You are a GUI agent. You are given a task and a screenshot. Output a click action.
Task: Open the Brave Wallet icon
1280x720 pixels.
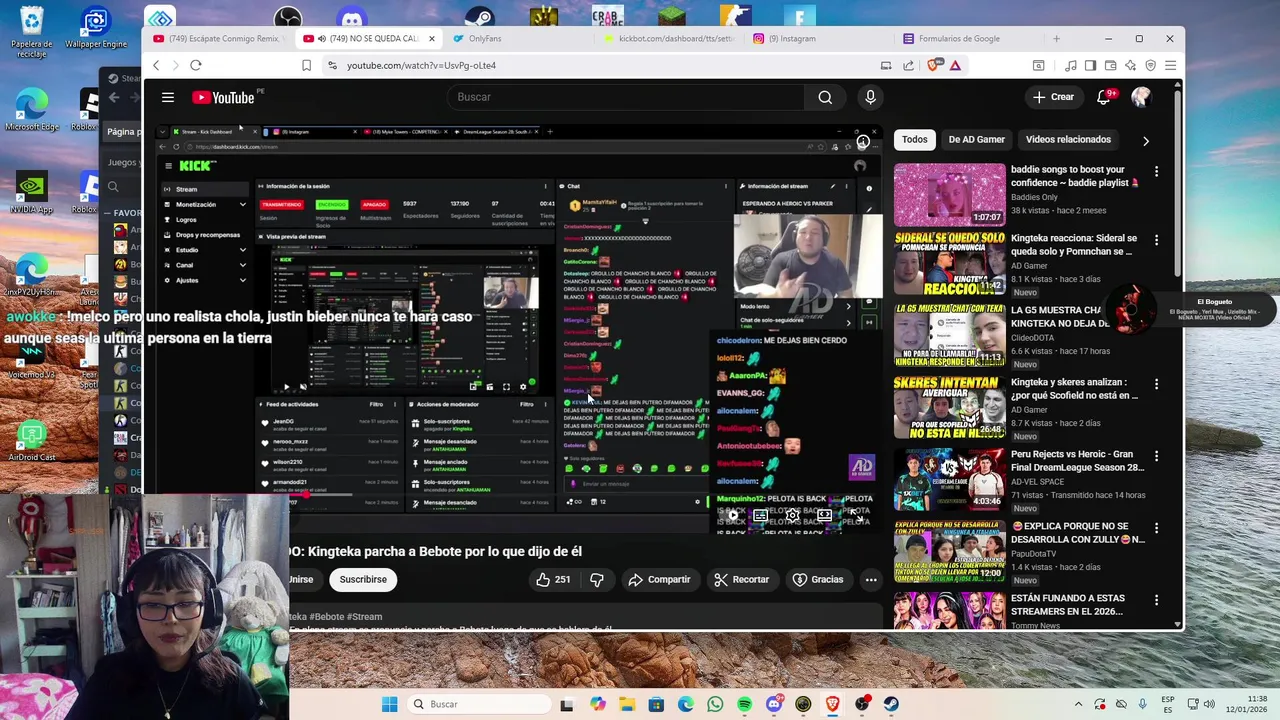[x=1110, y=65]
